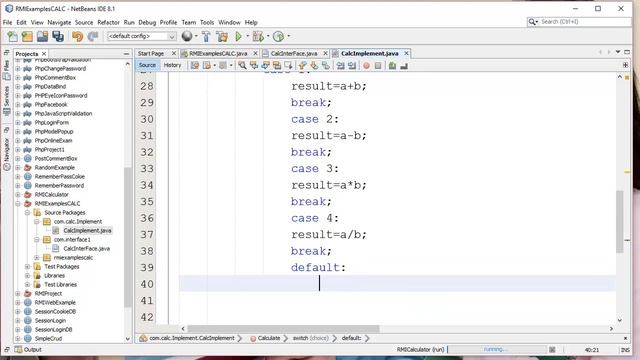Close the Projects panel

tap(44, 54)
